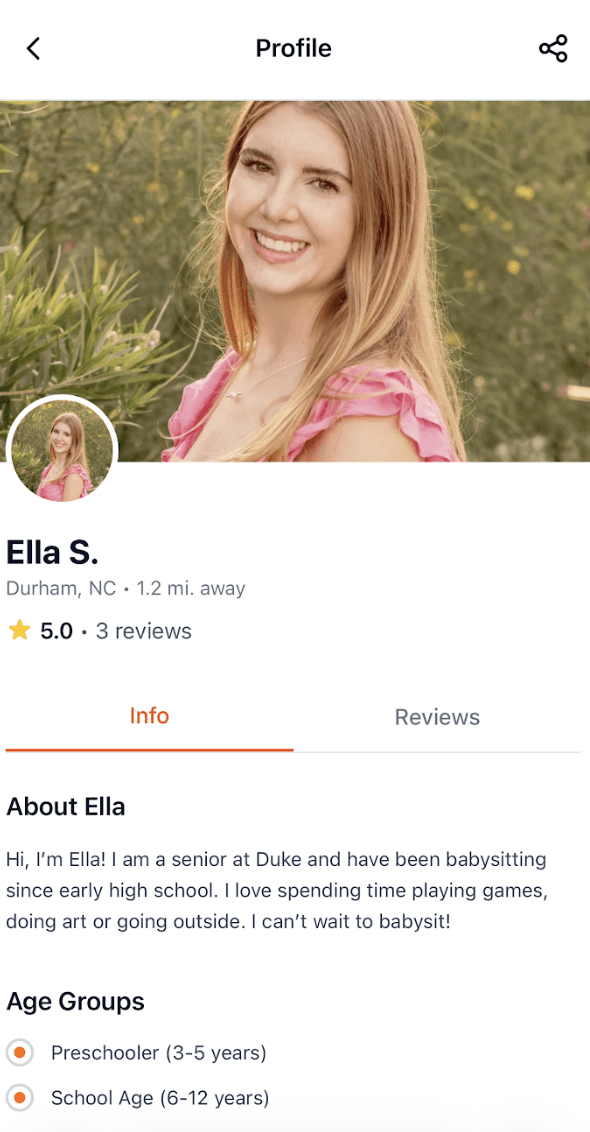The image size is (590, 1132).
Task: Tap the Ella S. name heading
Action: coord(52,552)
